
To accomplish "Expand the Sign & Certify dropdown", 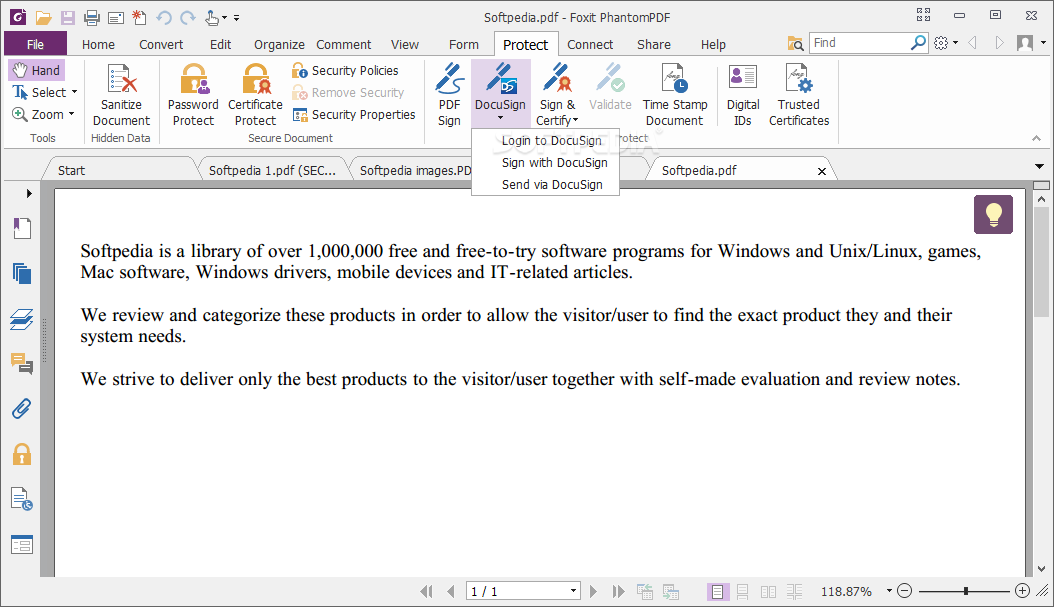I will (x=575, y=121).
